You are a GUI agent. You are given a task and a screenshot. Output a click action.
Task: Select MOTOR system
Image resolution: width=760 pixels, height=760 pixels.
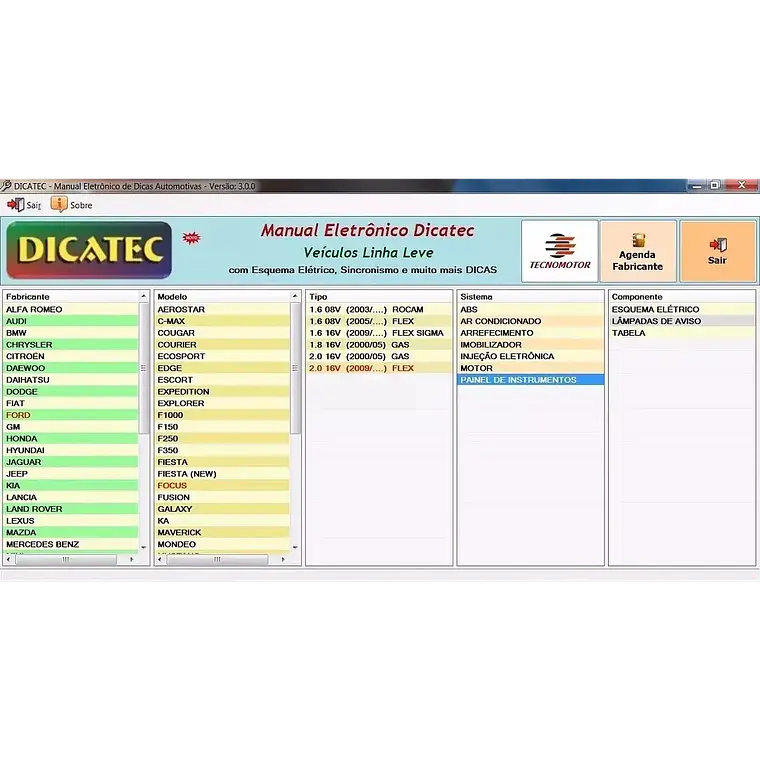point(531,368)
